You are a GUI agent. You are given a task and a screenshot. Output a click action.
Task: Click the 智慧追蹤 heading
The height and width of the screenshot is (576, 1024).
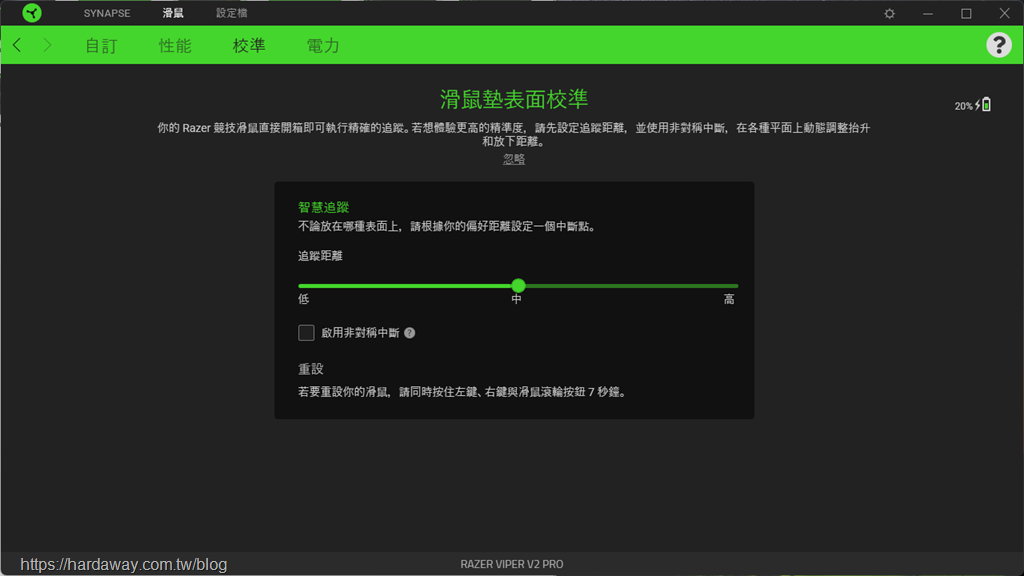pyautogui.click(x=324, y=208)
